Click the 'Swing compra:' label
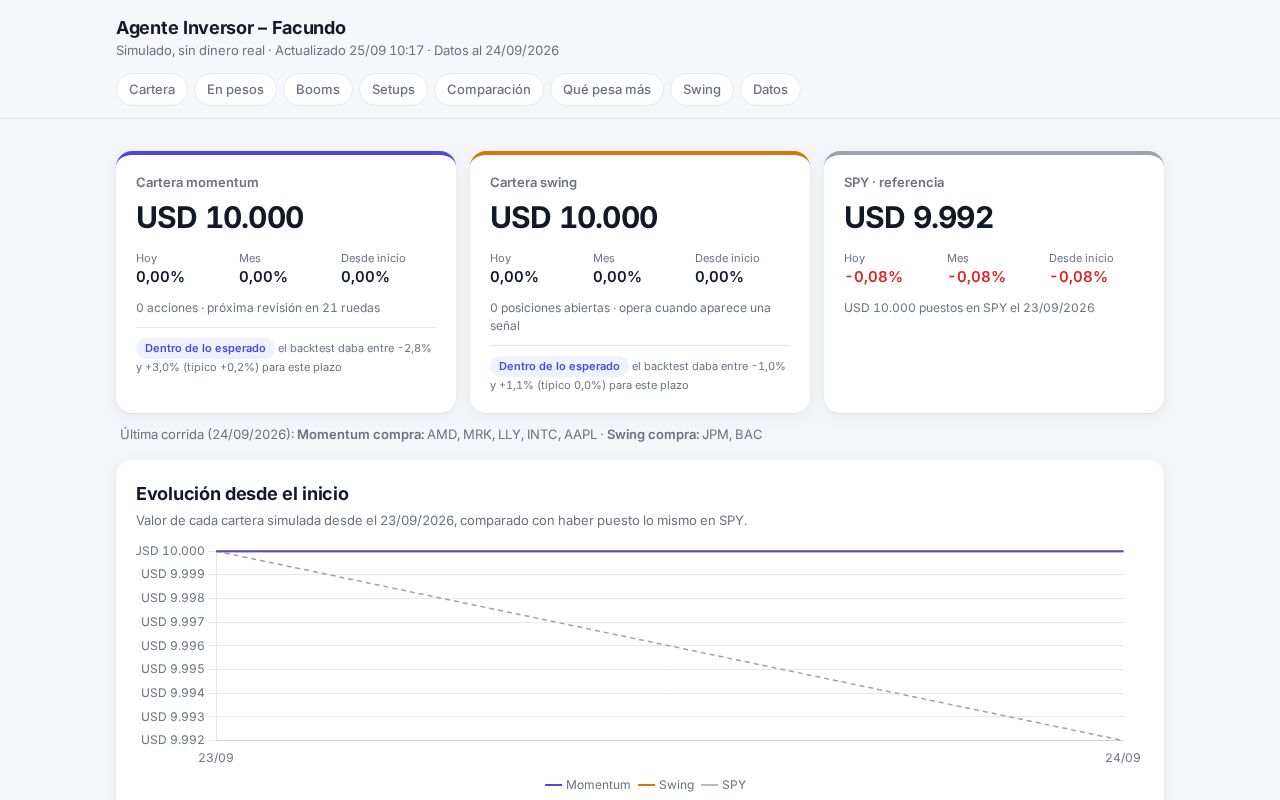The image size is (1280, 800). click(x=653, y=435)
